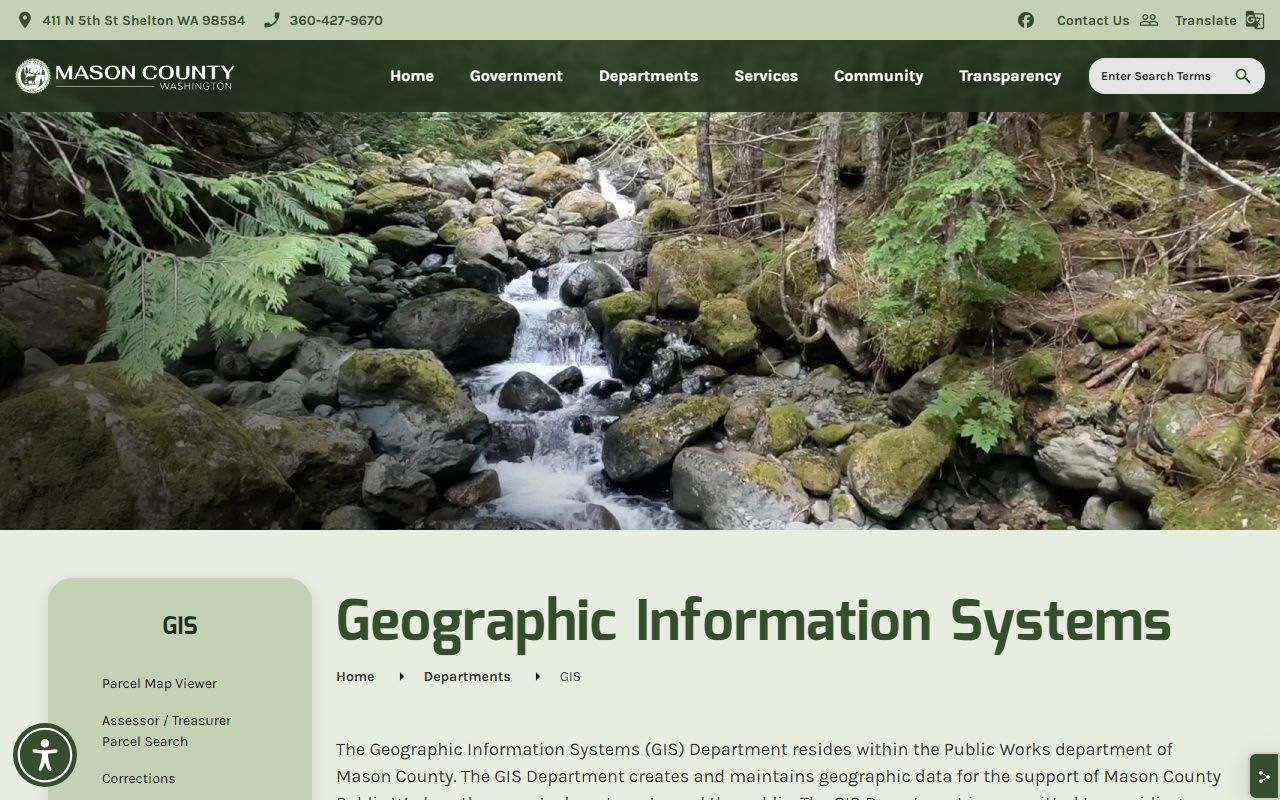Click the forest stream banner image
1280x800 pixels.
coord(640,321)
